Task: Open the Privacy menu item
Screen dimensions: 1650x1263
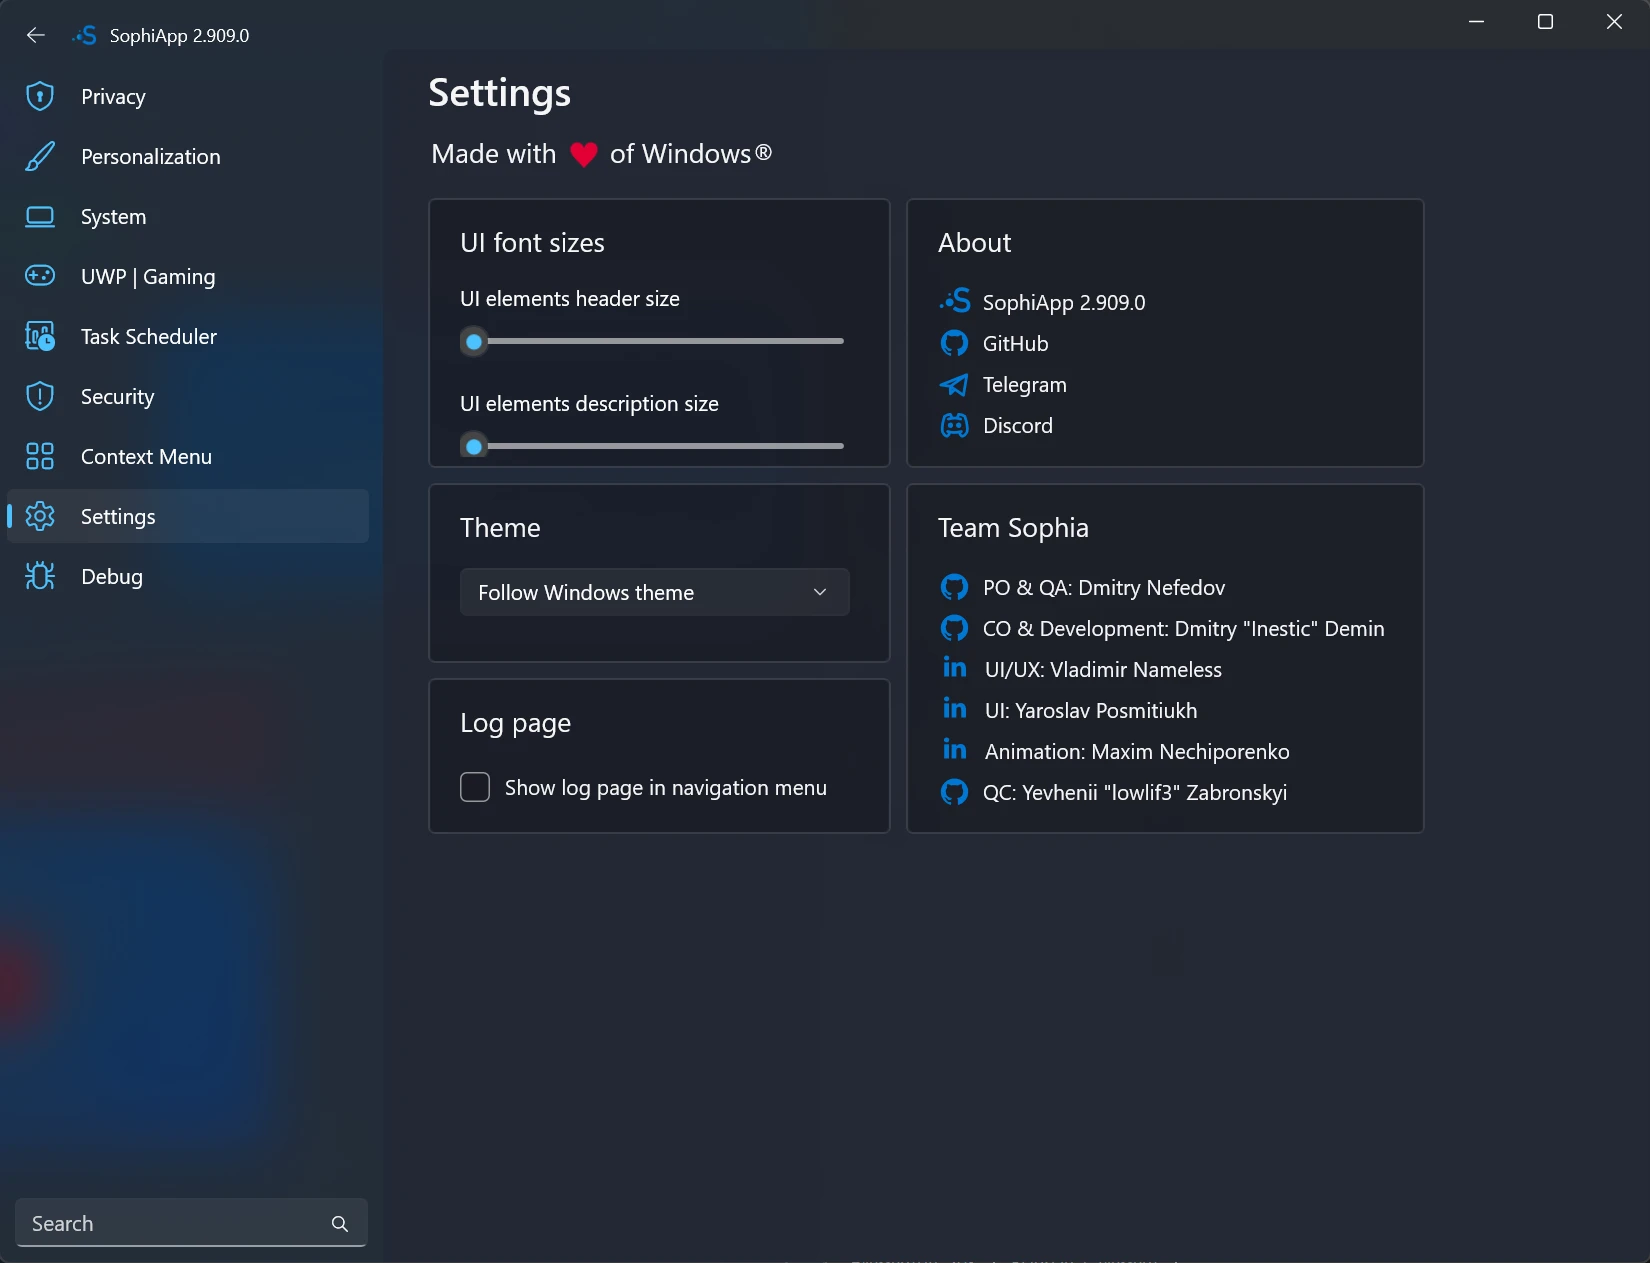Action: click(x=188, y=96)
